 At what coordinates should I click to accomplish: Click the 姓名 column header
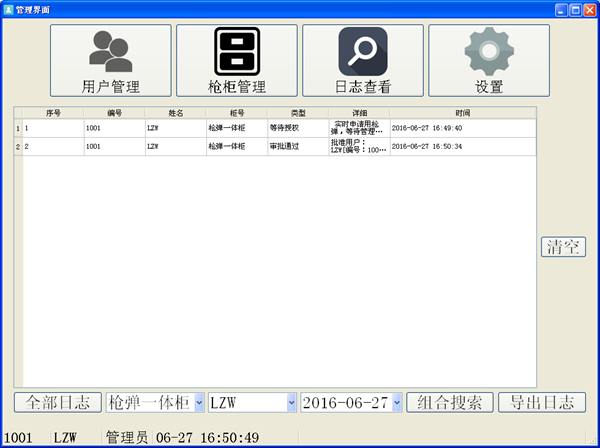coord(175,113)
